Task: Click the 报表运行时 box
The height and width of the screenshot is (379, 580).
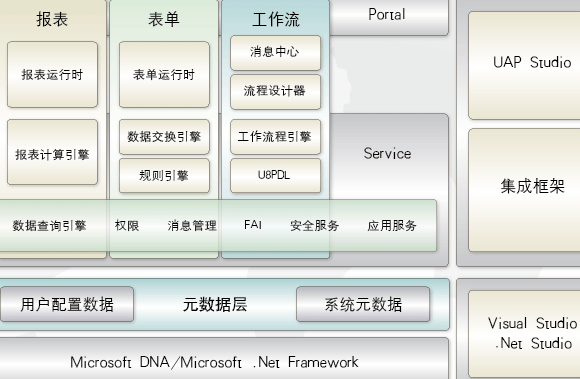Action: (x=53, y=75)
